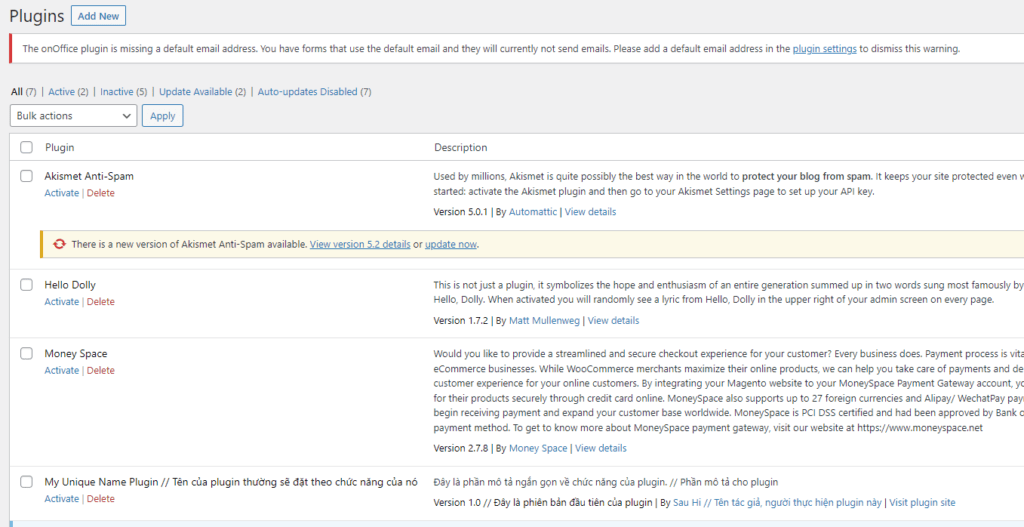Click the Plugins page heading
This screenshot has height=527, width=1024.
pyautogui.click(x=37, y=16)
